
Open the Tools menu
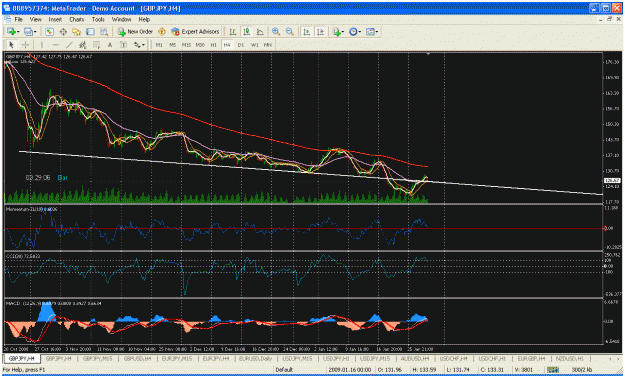[98, 19]
